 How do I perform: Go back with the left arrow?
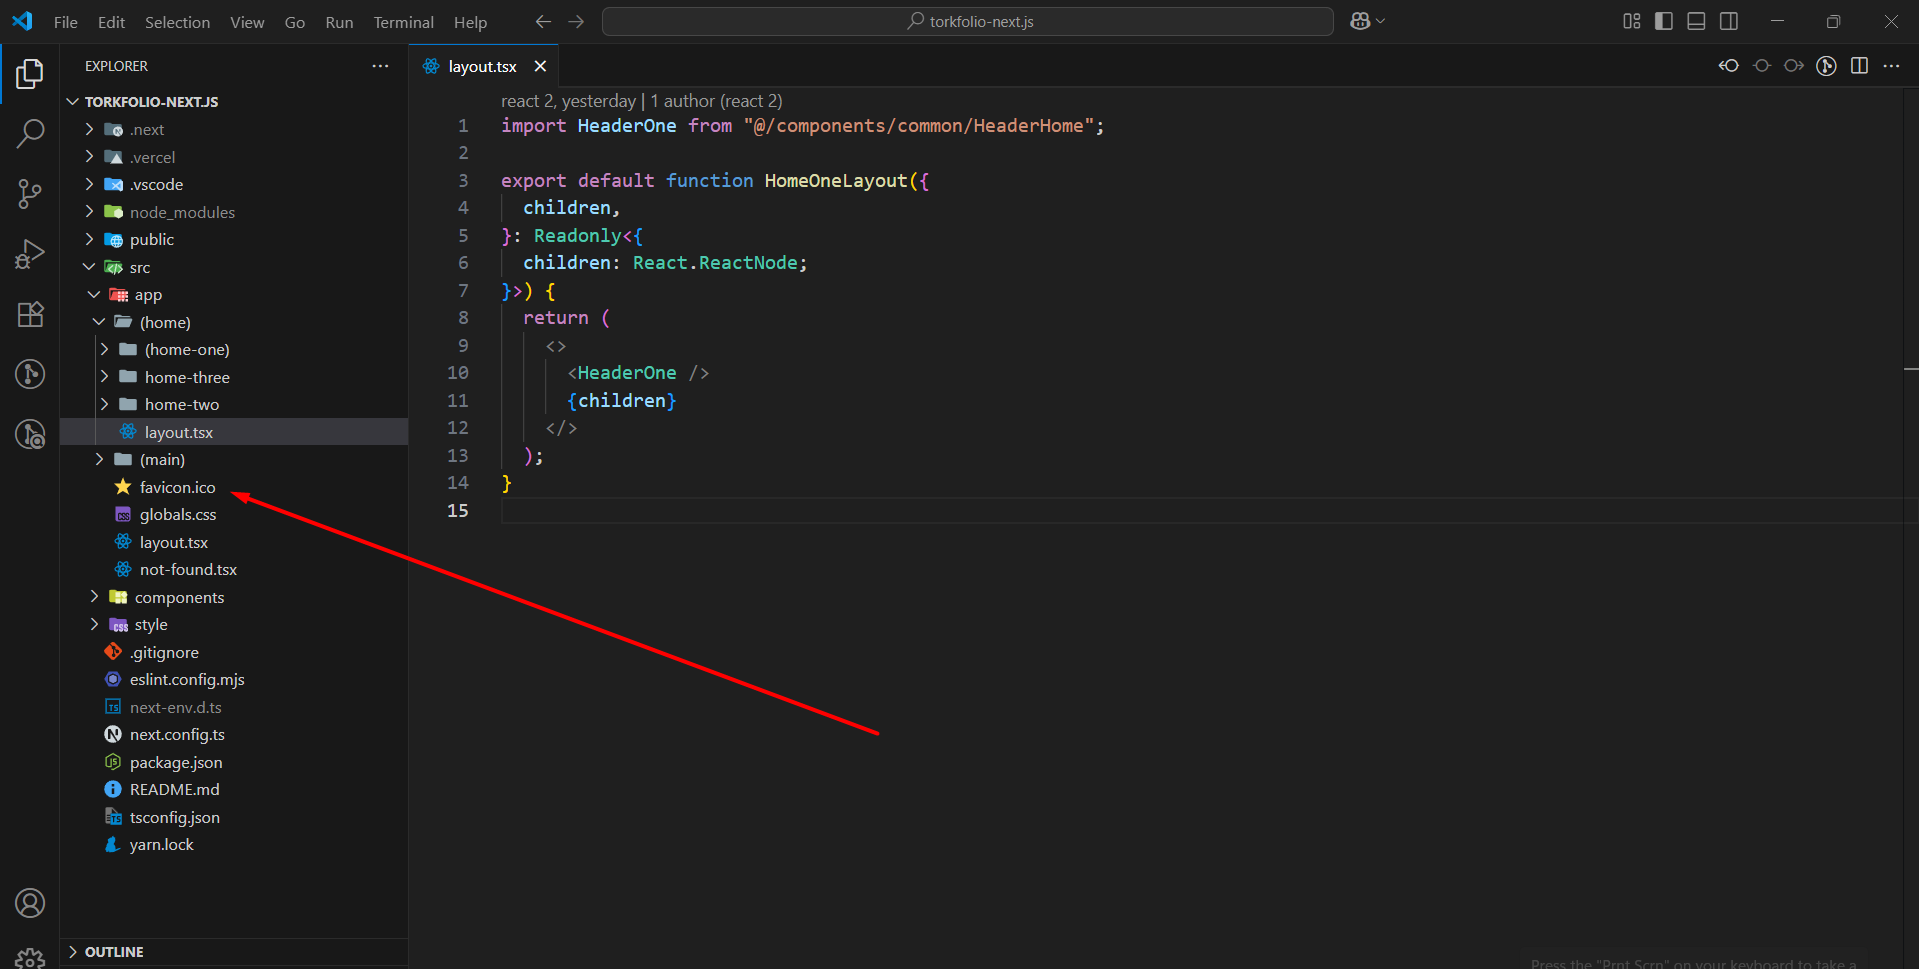[543, 21]
